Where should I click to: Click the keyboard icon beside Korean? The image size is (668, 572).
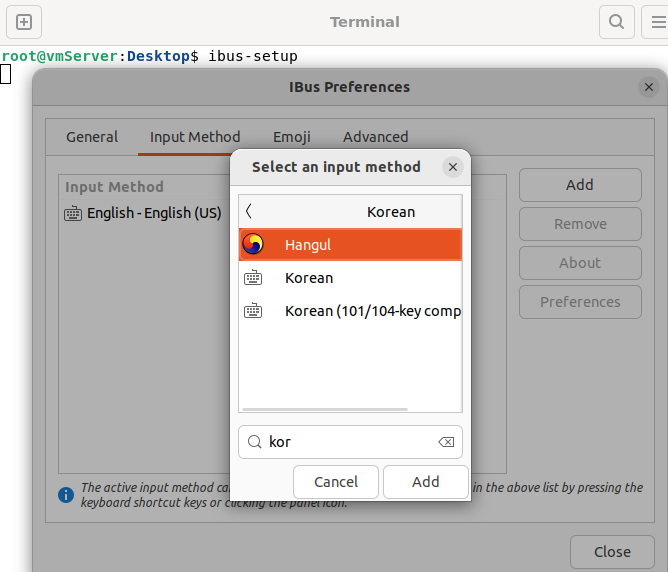click(253, 278)
